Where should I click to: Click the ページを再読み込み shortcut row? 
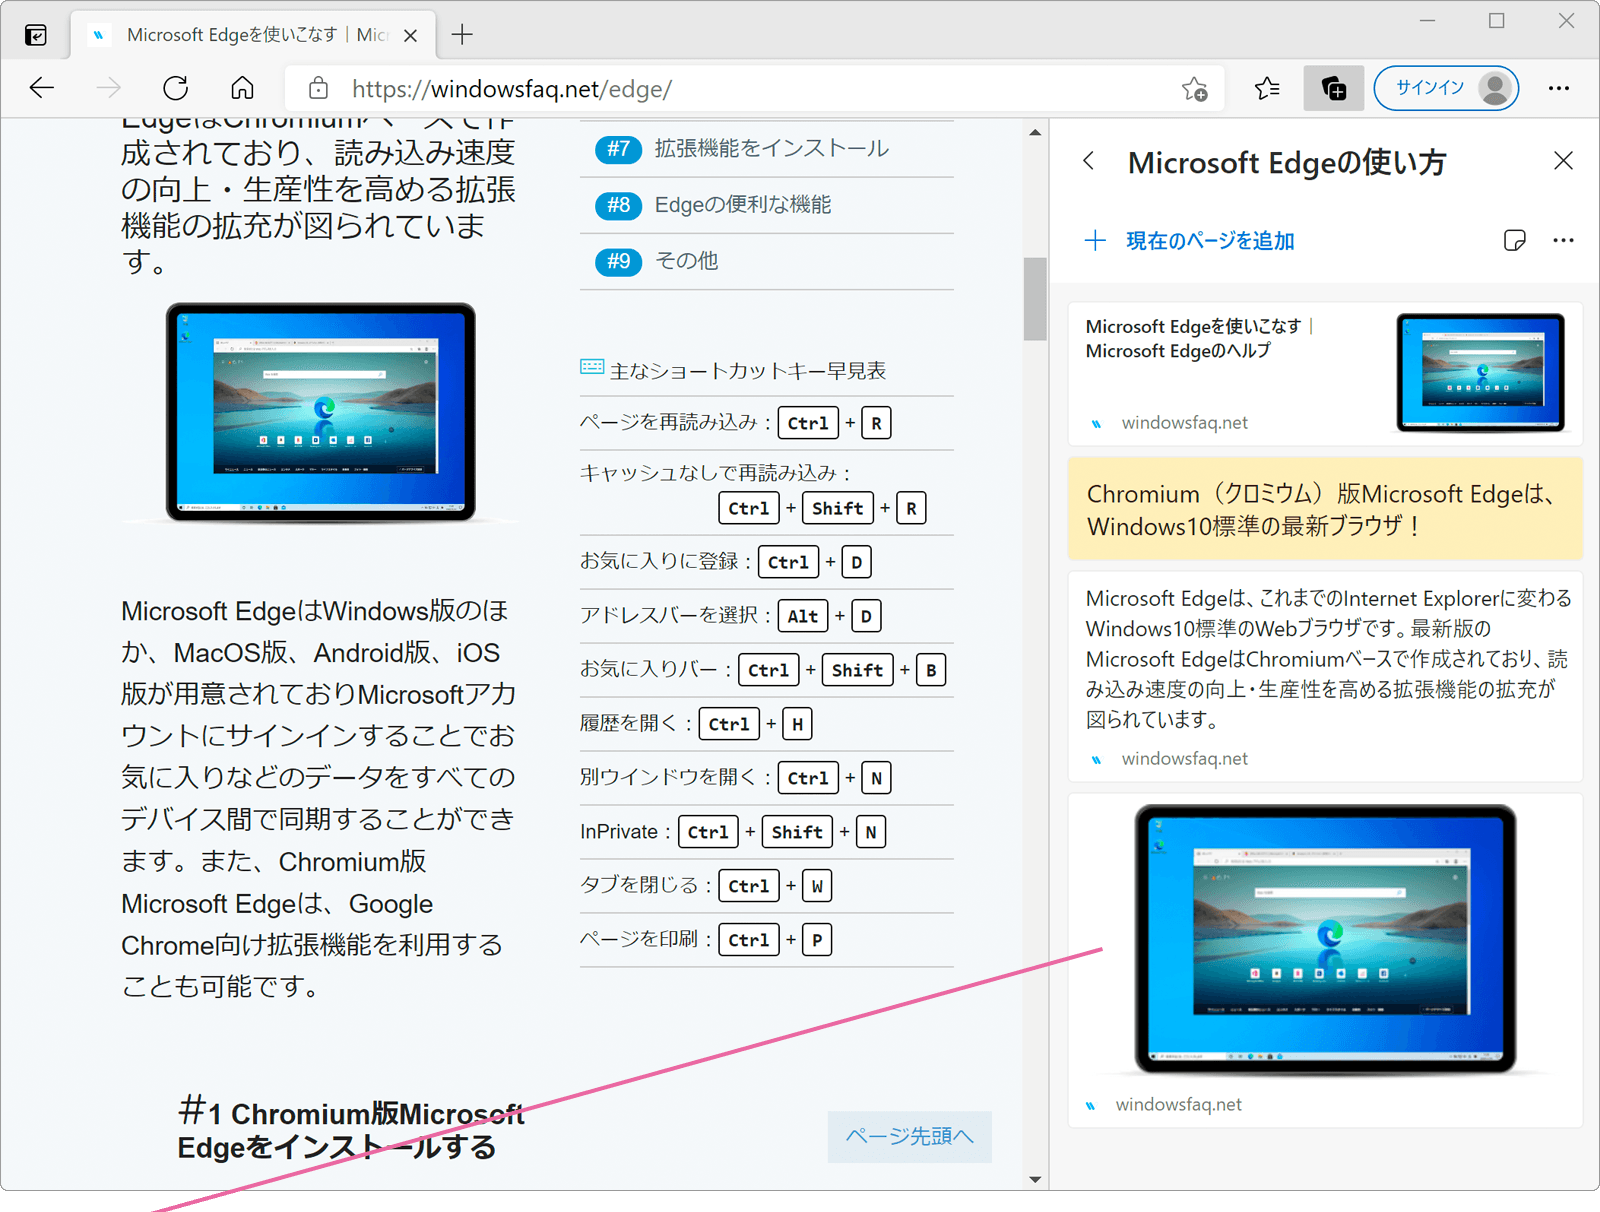click(766, 423)
